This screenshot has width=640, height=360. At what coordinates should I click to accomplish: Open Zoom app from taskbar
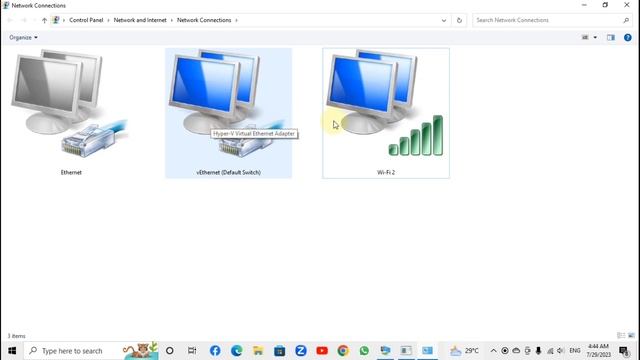[301, 351]
